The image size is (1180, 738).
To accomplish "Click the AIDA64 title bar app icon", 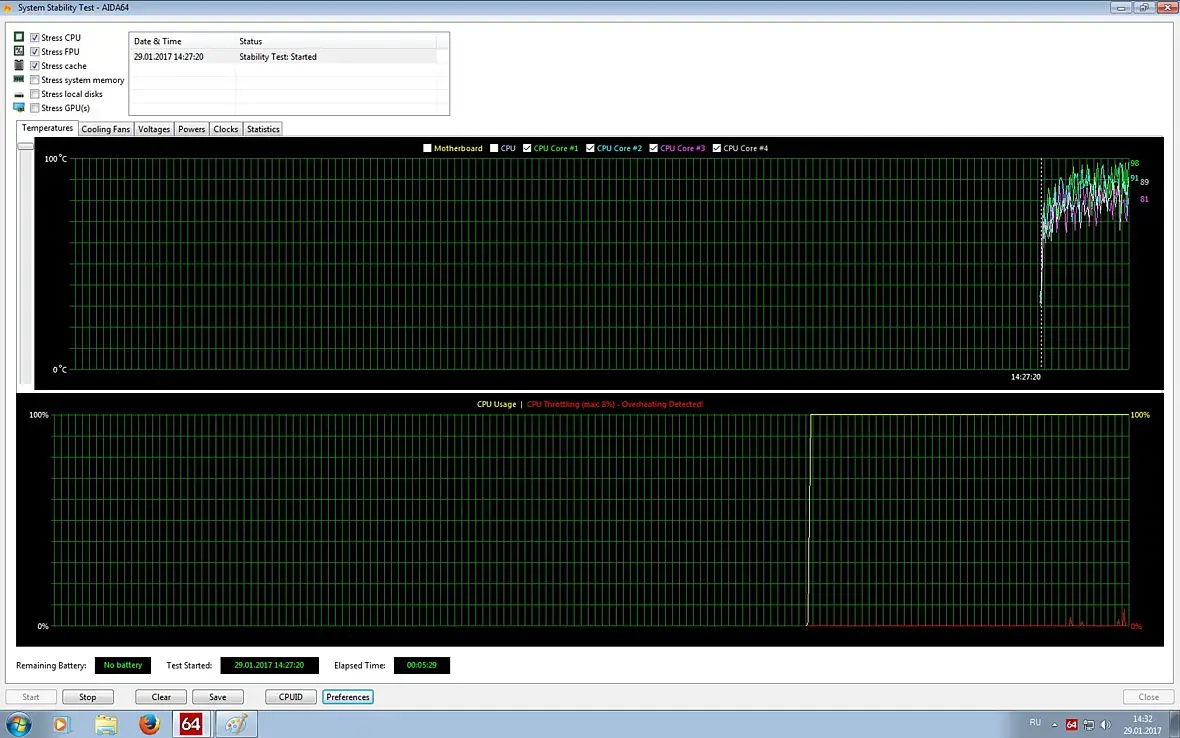I will [8, 8].
